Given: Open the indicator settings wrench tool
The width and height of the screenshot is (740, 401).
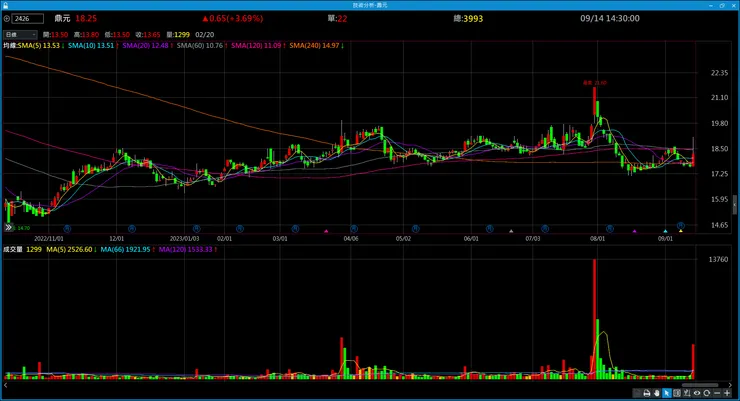Looking at the screenshot, I should [687, 393].
